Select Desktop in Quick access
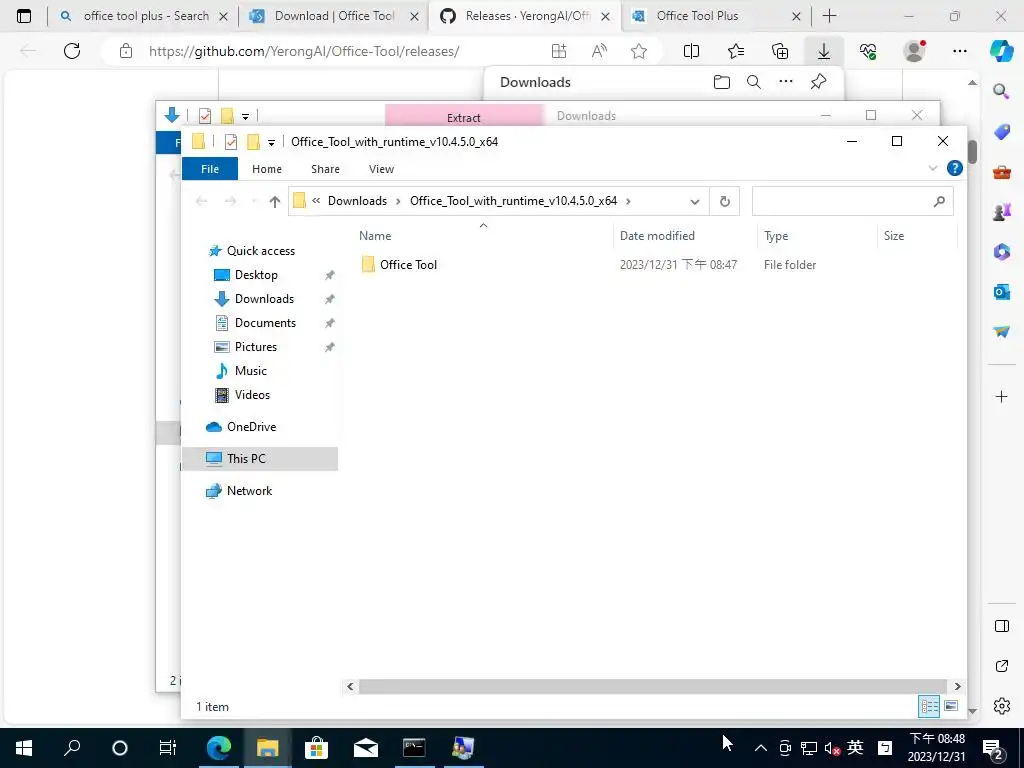This screenshot has height=768, width=1024. point(256,275)
